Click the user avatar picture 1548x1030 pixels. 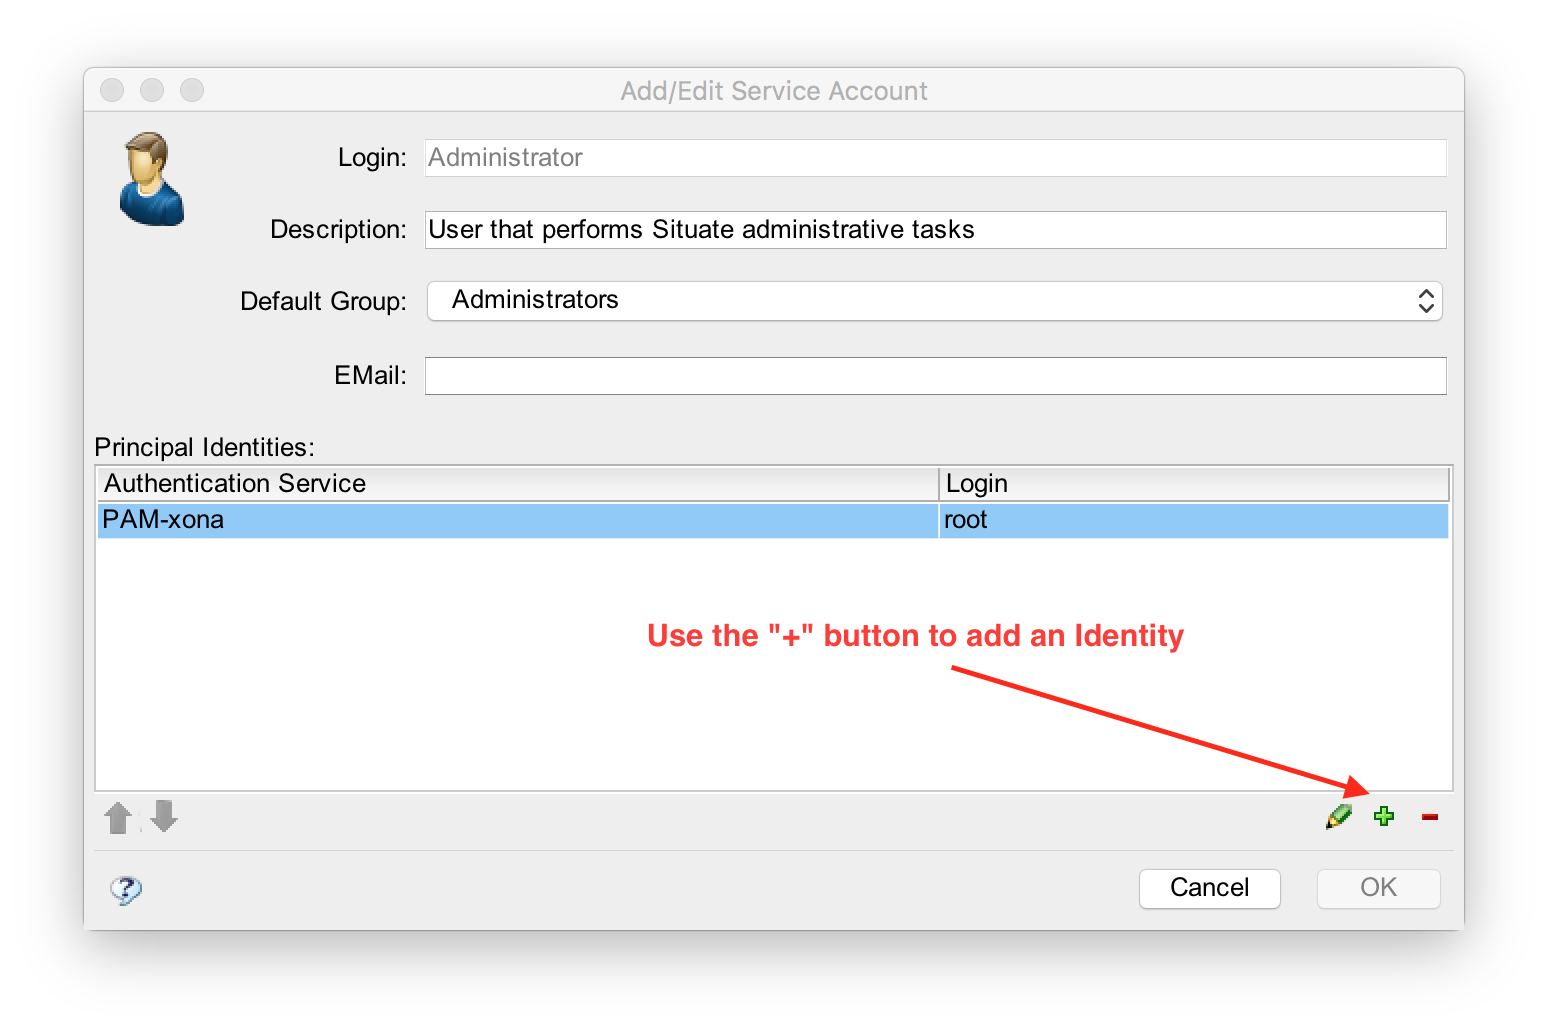pyautogui.click(x=151, y=178)
